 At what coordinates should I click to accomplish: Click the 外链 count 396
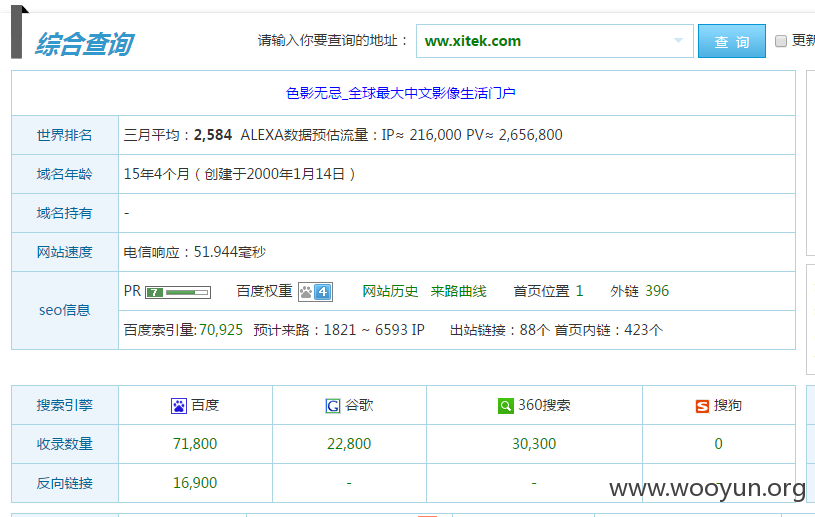(x=657, y=291)
